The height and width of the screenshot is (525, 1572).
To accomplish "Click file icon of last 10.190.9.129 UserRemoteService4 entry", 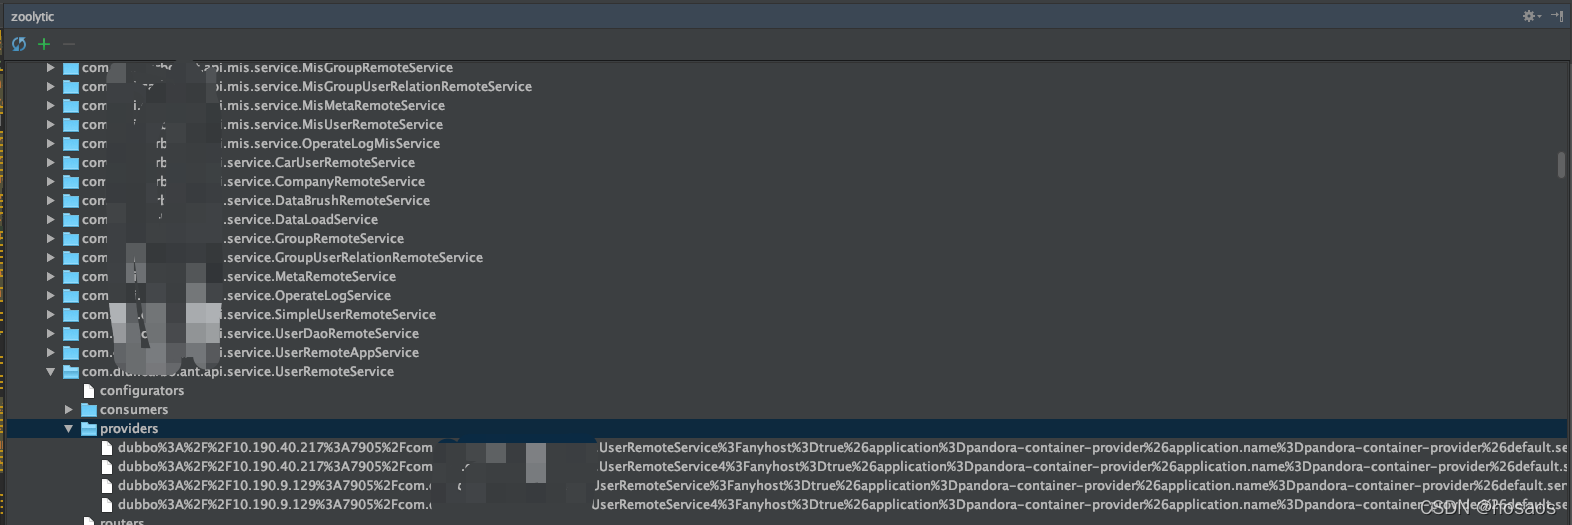I will coord(107,505).
